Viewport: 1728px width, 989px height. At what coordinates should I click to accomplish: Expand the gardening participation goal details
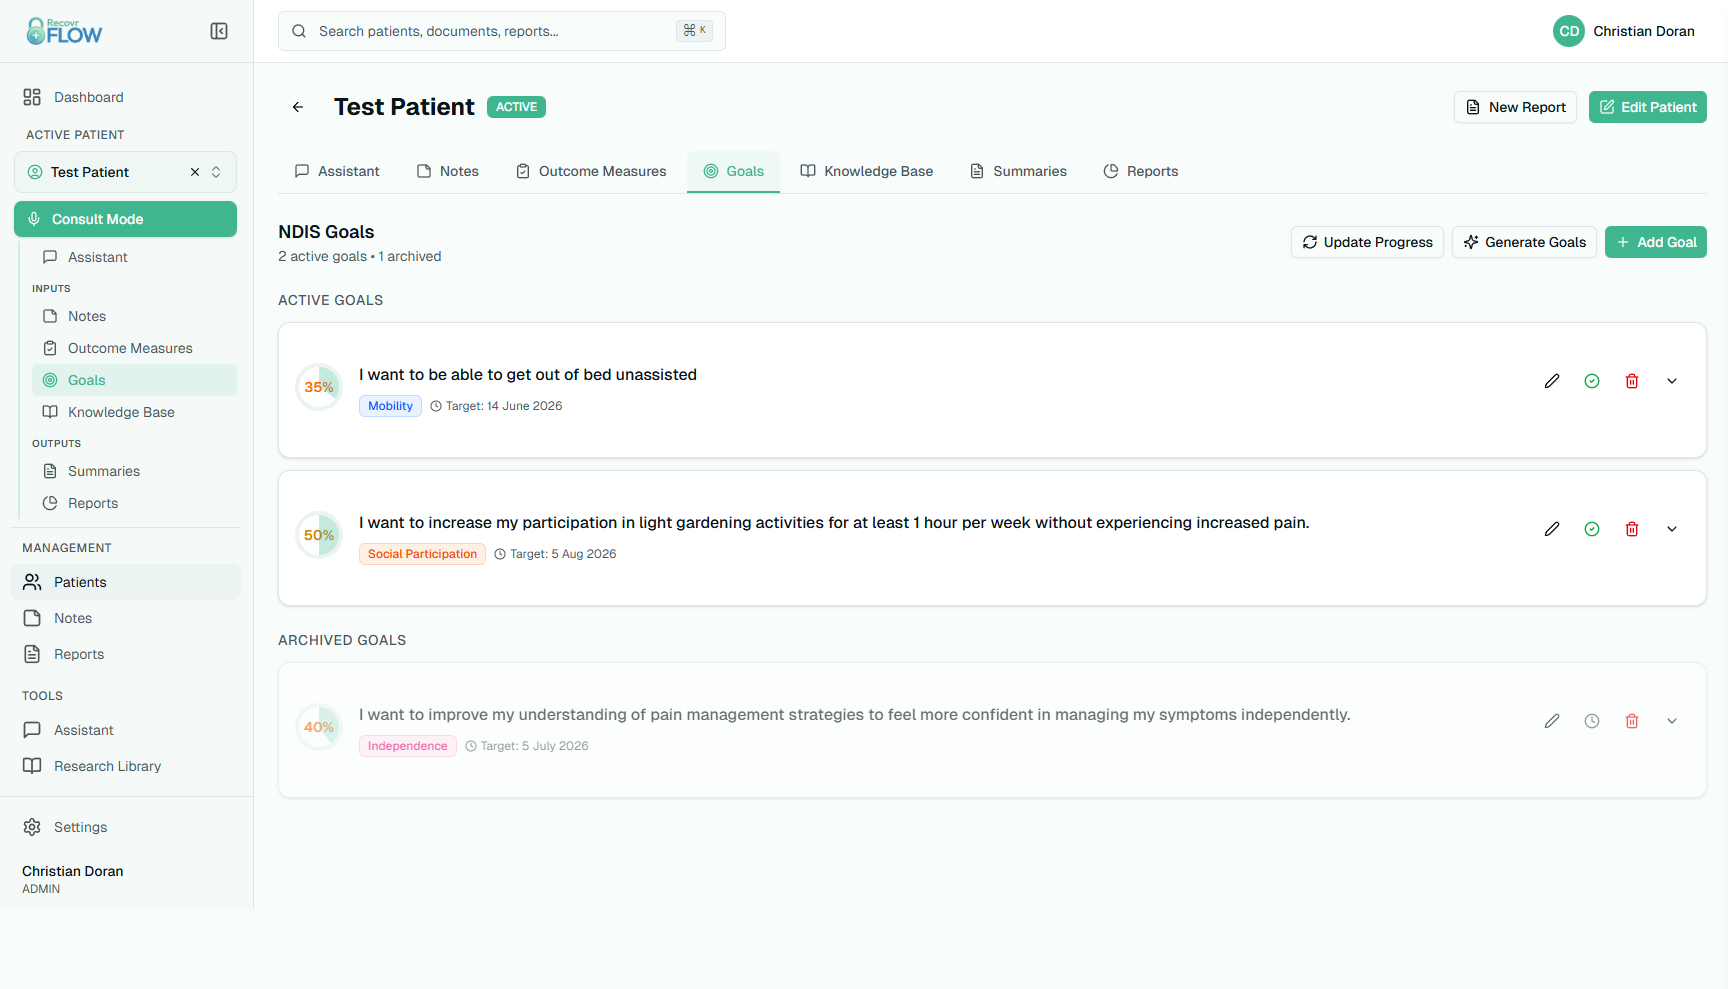tap(1672, 529)
